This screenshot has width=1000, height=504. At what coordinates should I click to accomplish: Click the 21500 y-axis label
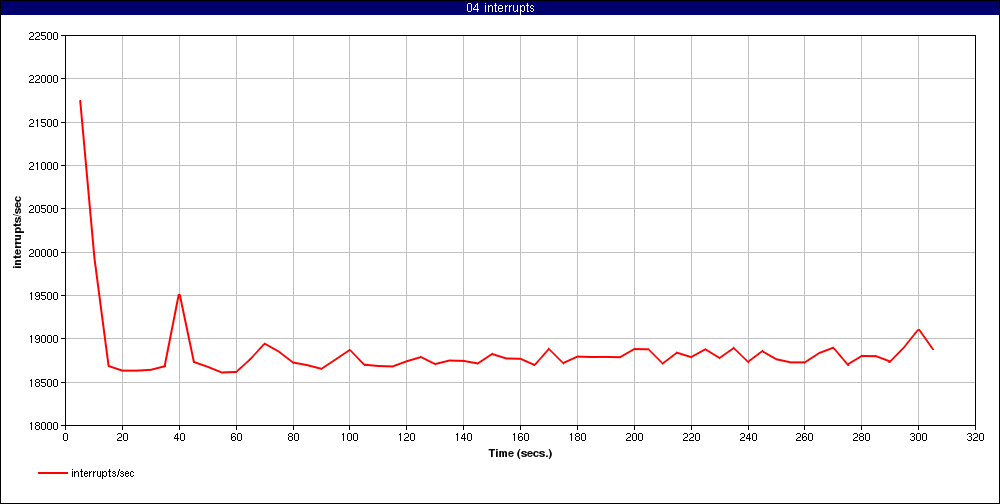[44, 122]
